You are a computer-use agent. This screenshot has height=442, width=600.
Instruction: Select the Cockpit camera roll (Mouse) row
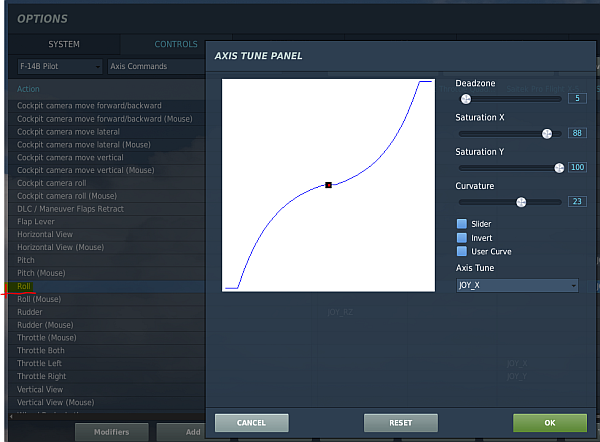(x=107, y=196)
